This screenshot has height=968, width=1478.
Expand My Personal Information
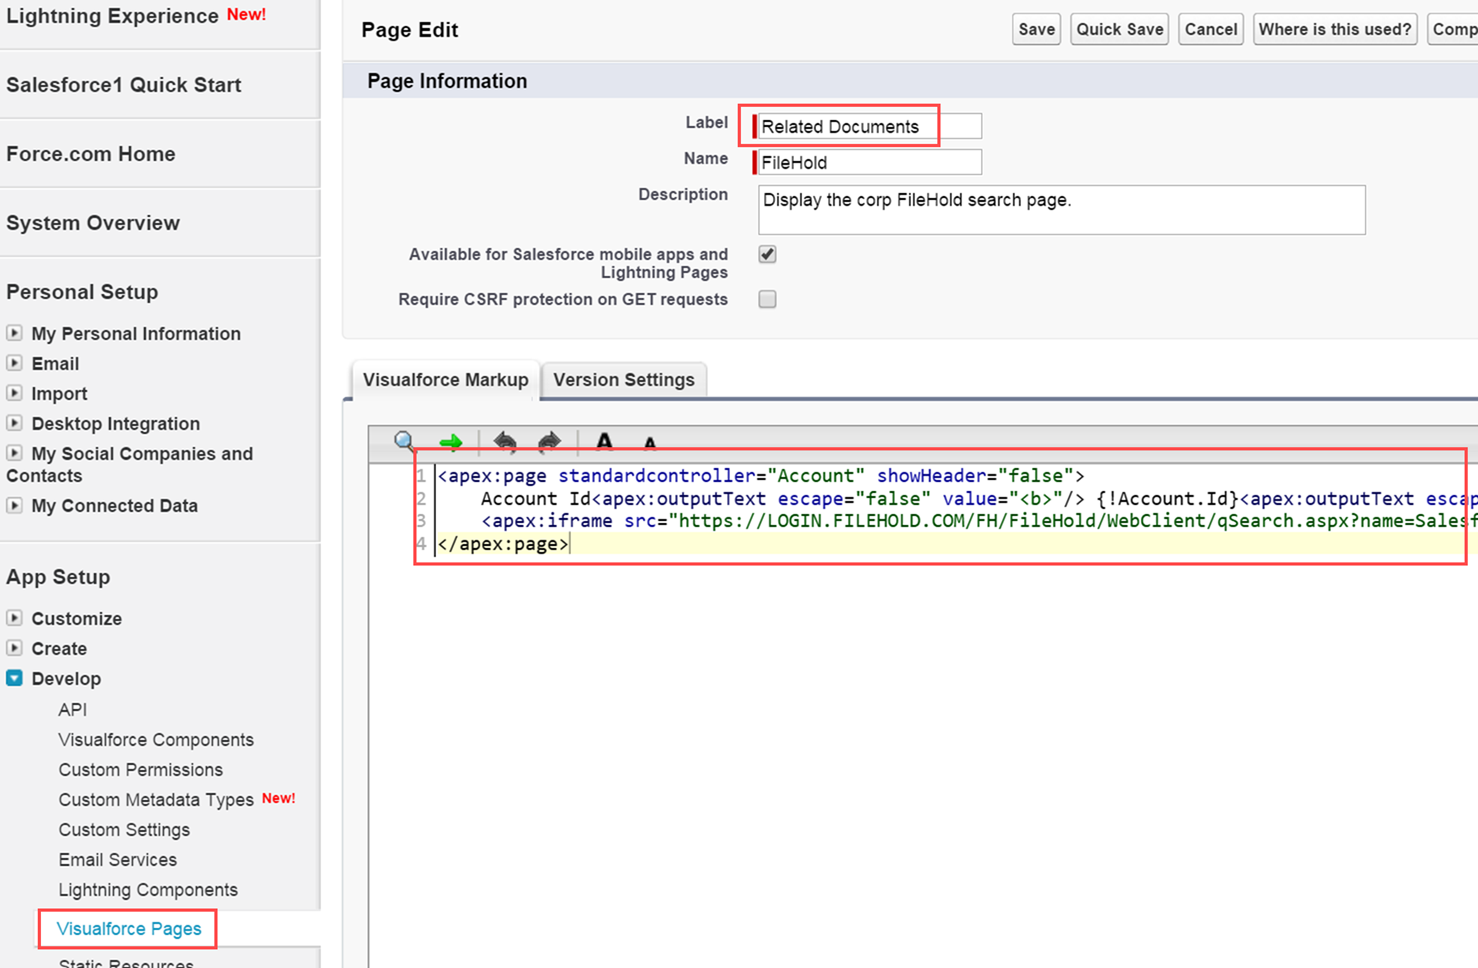coord(15,333)
